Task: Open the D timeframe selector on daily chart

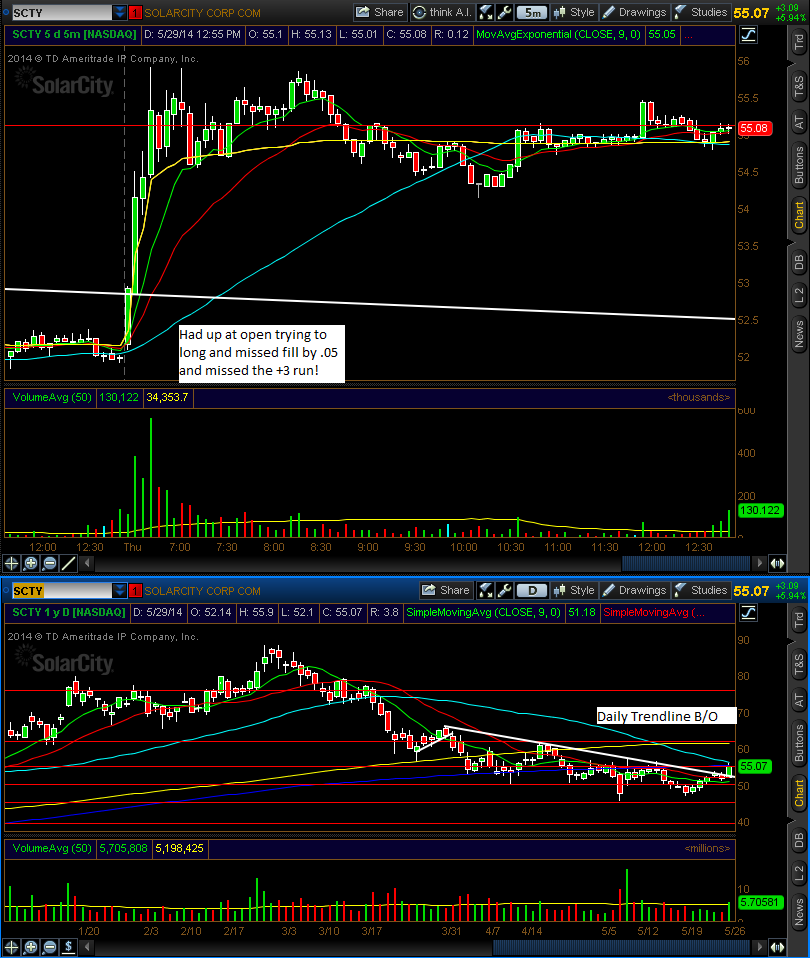Action: click(532, 590)
